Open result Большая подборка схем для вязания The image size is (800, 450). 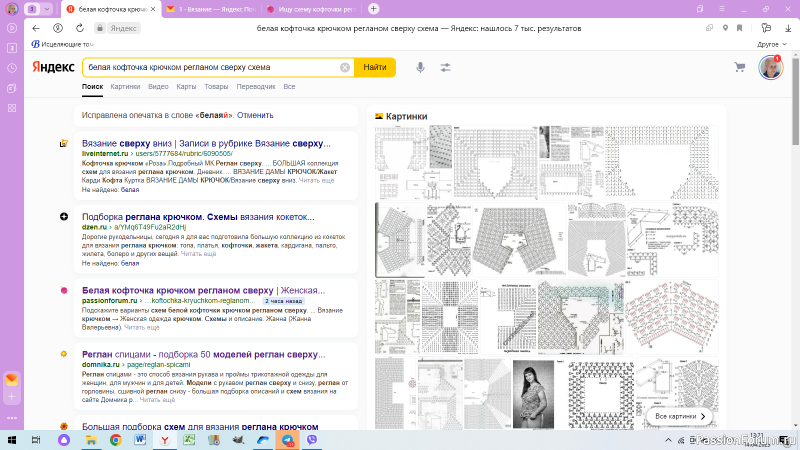[200, 427]
